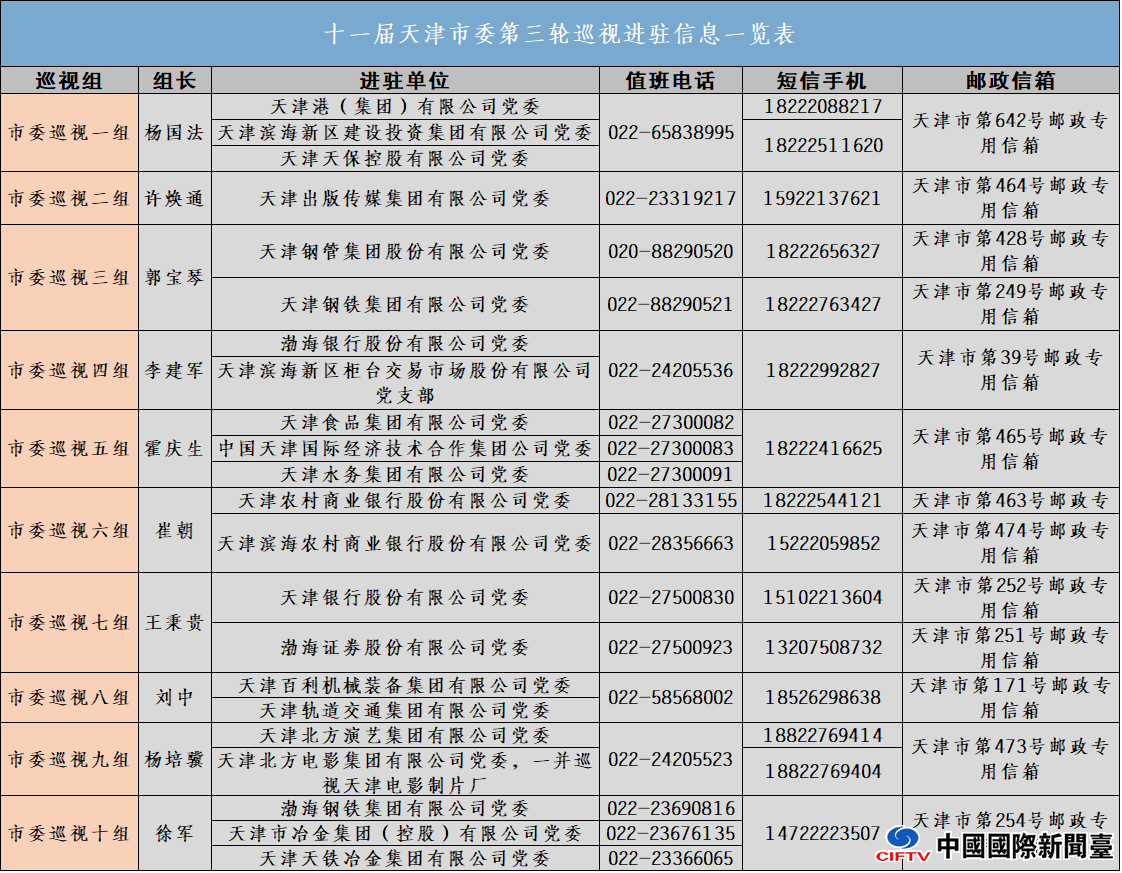Select the duty phone number 022-23319217

671,198
